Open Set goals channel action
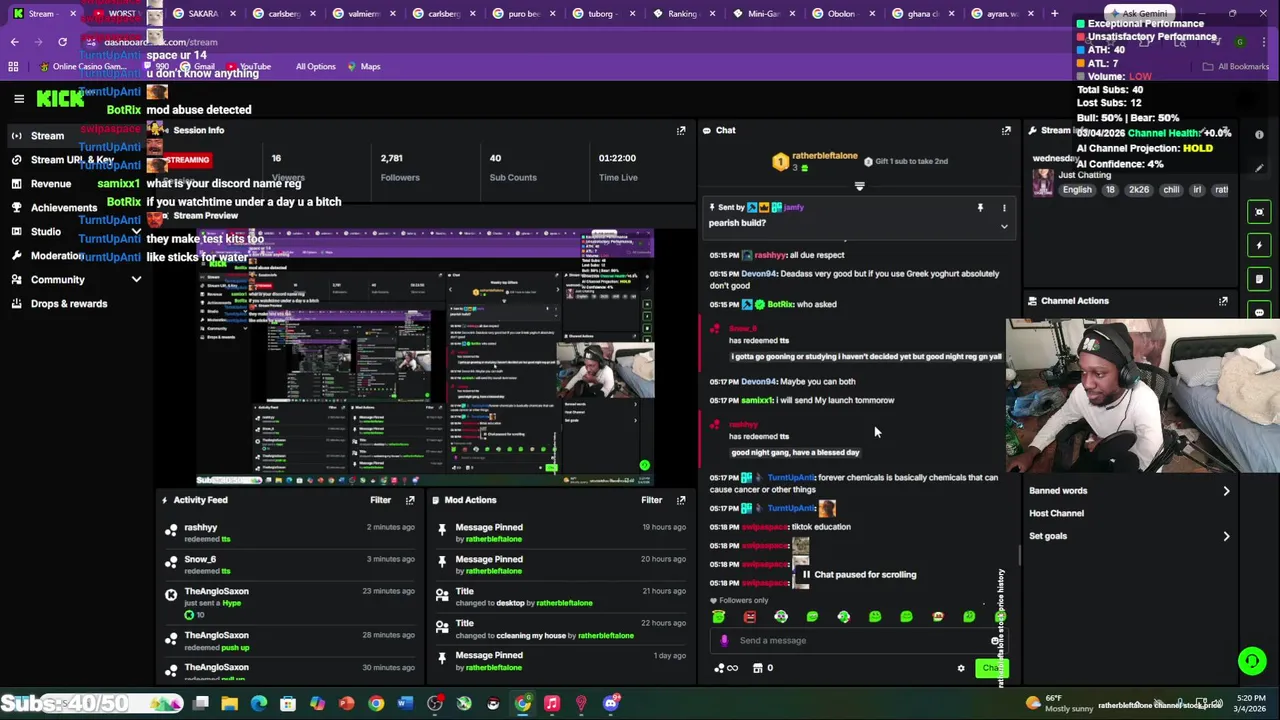The width and height of the screenshot is (1280, 720). 1129,536
